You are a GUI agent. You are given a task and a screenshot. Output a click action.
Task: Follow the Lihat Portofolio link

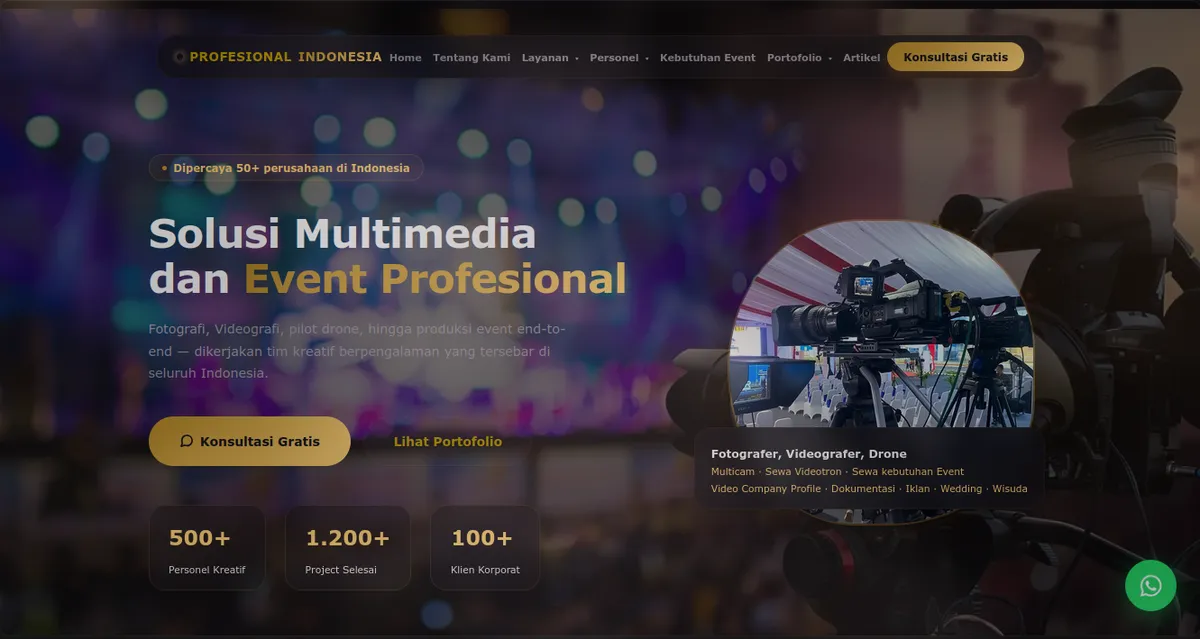447,441
